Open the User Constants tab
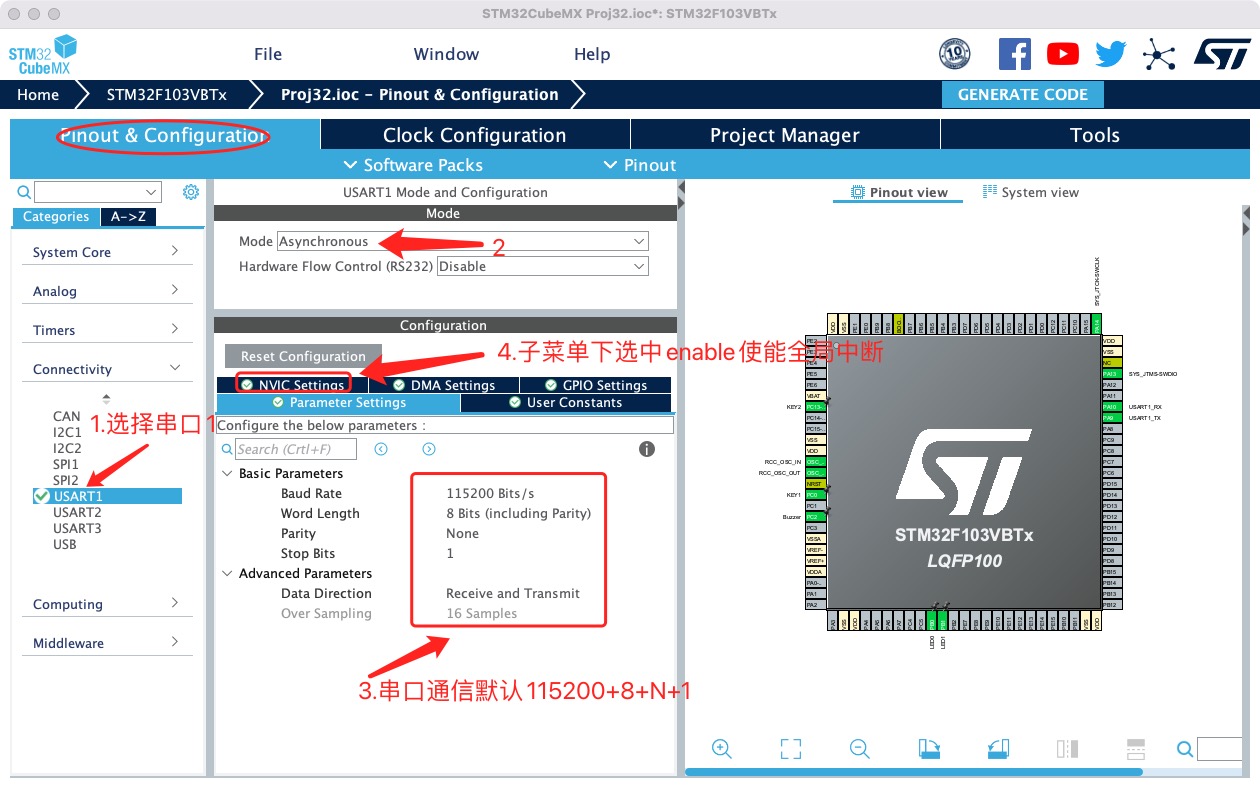Screen dimensions: 1260x788 point(565,402)
